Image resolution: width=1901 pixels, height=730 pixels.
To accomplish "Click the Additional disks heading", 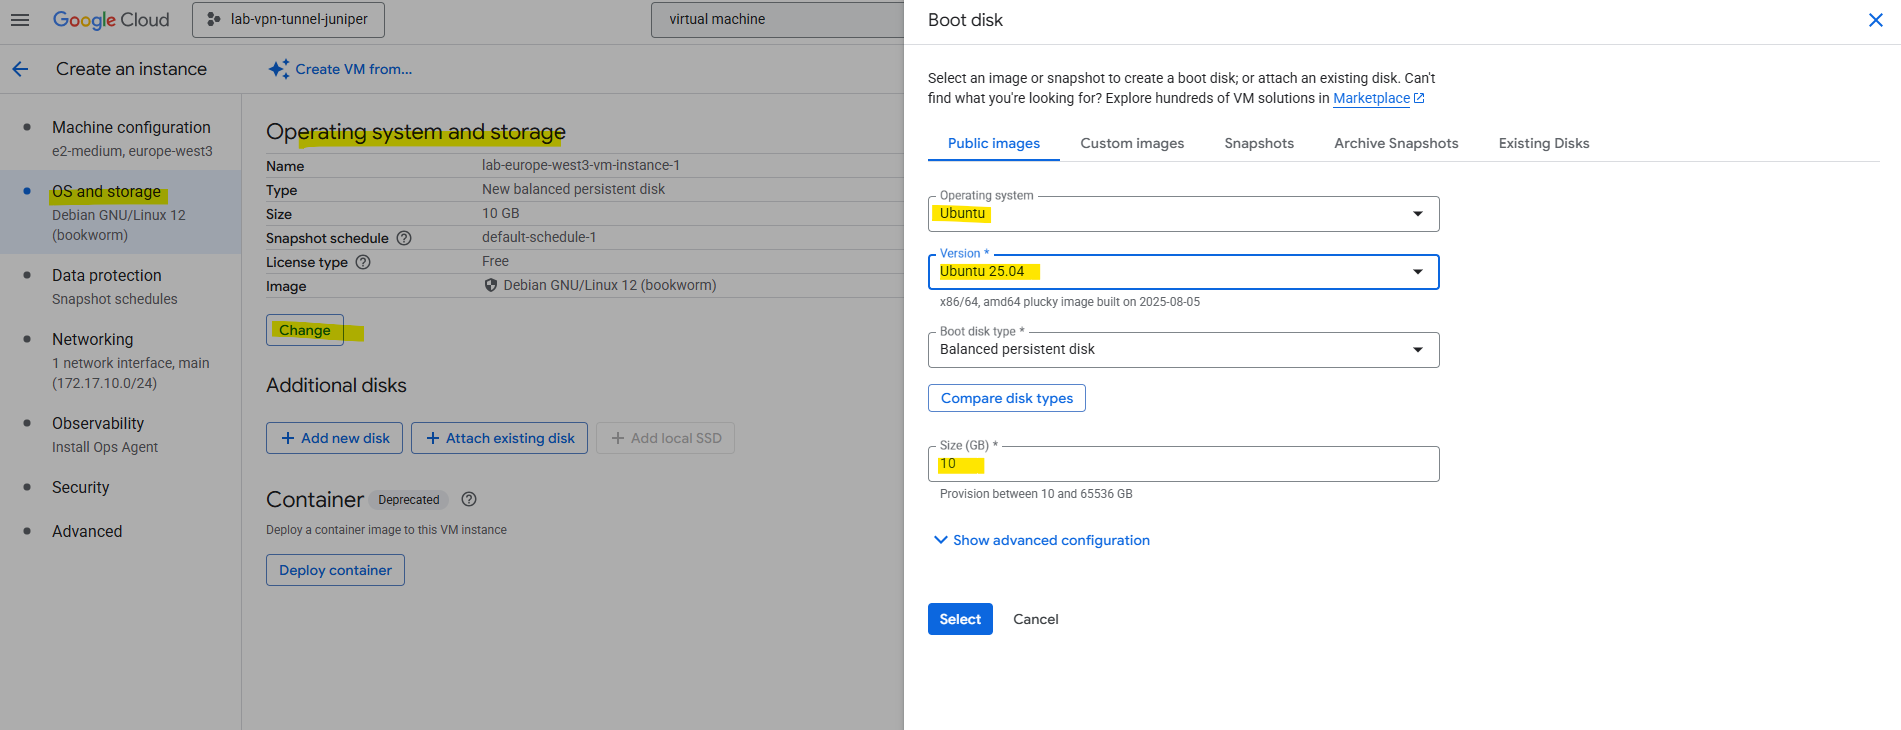I will 336,385.
